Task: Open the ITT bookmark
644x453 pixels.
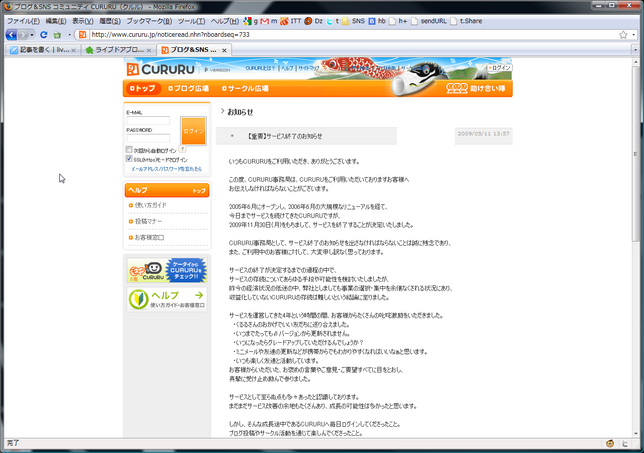Action: pyautogui.click(x=291, y=21)
